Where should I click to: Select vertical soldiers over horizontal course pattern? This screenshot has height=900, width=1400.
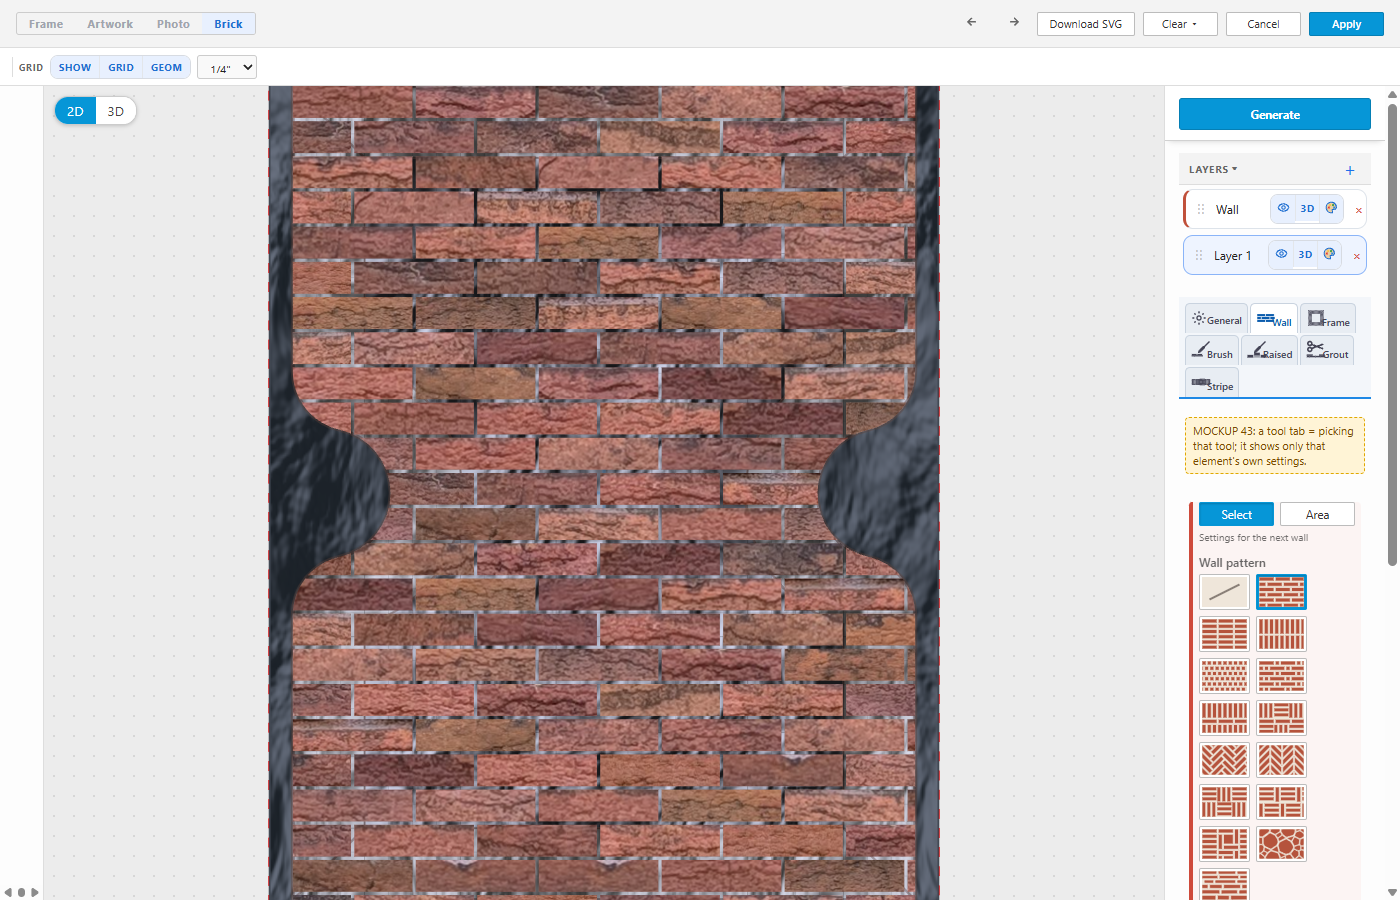coord(1224,718)
